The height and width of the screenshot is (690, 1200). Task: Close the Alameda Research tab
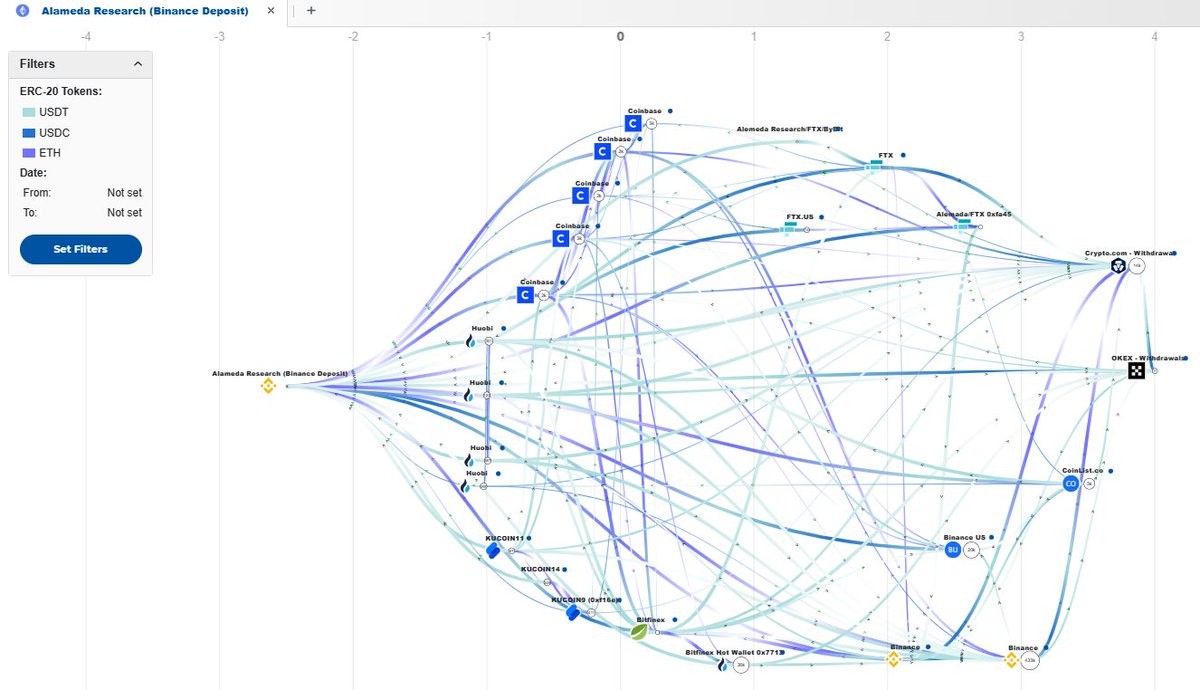tap(271, 11)
